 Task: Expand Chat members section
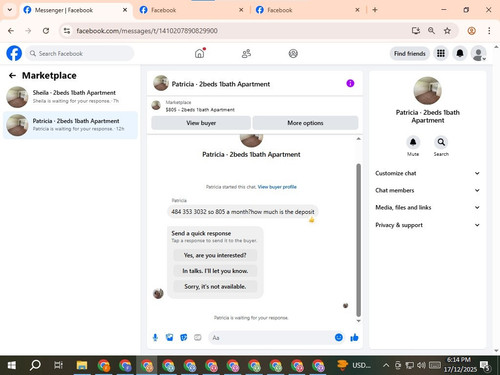coord(428,190)
